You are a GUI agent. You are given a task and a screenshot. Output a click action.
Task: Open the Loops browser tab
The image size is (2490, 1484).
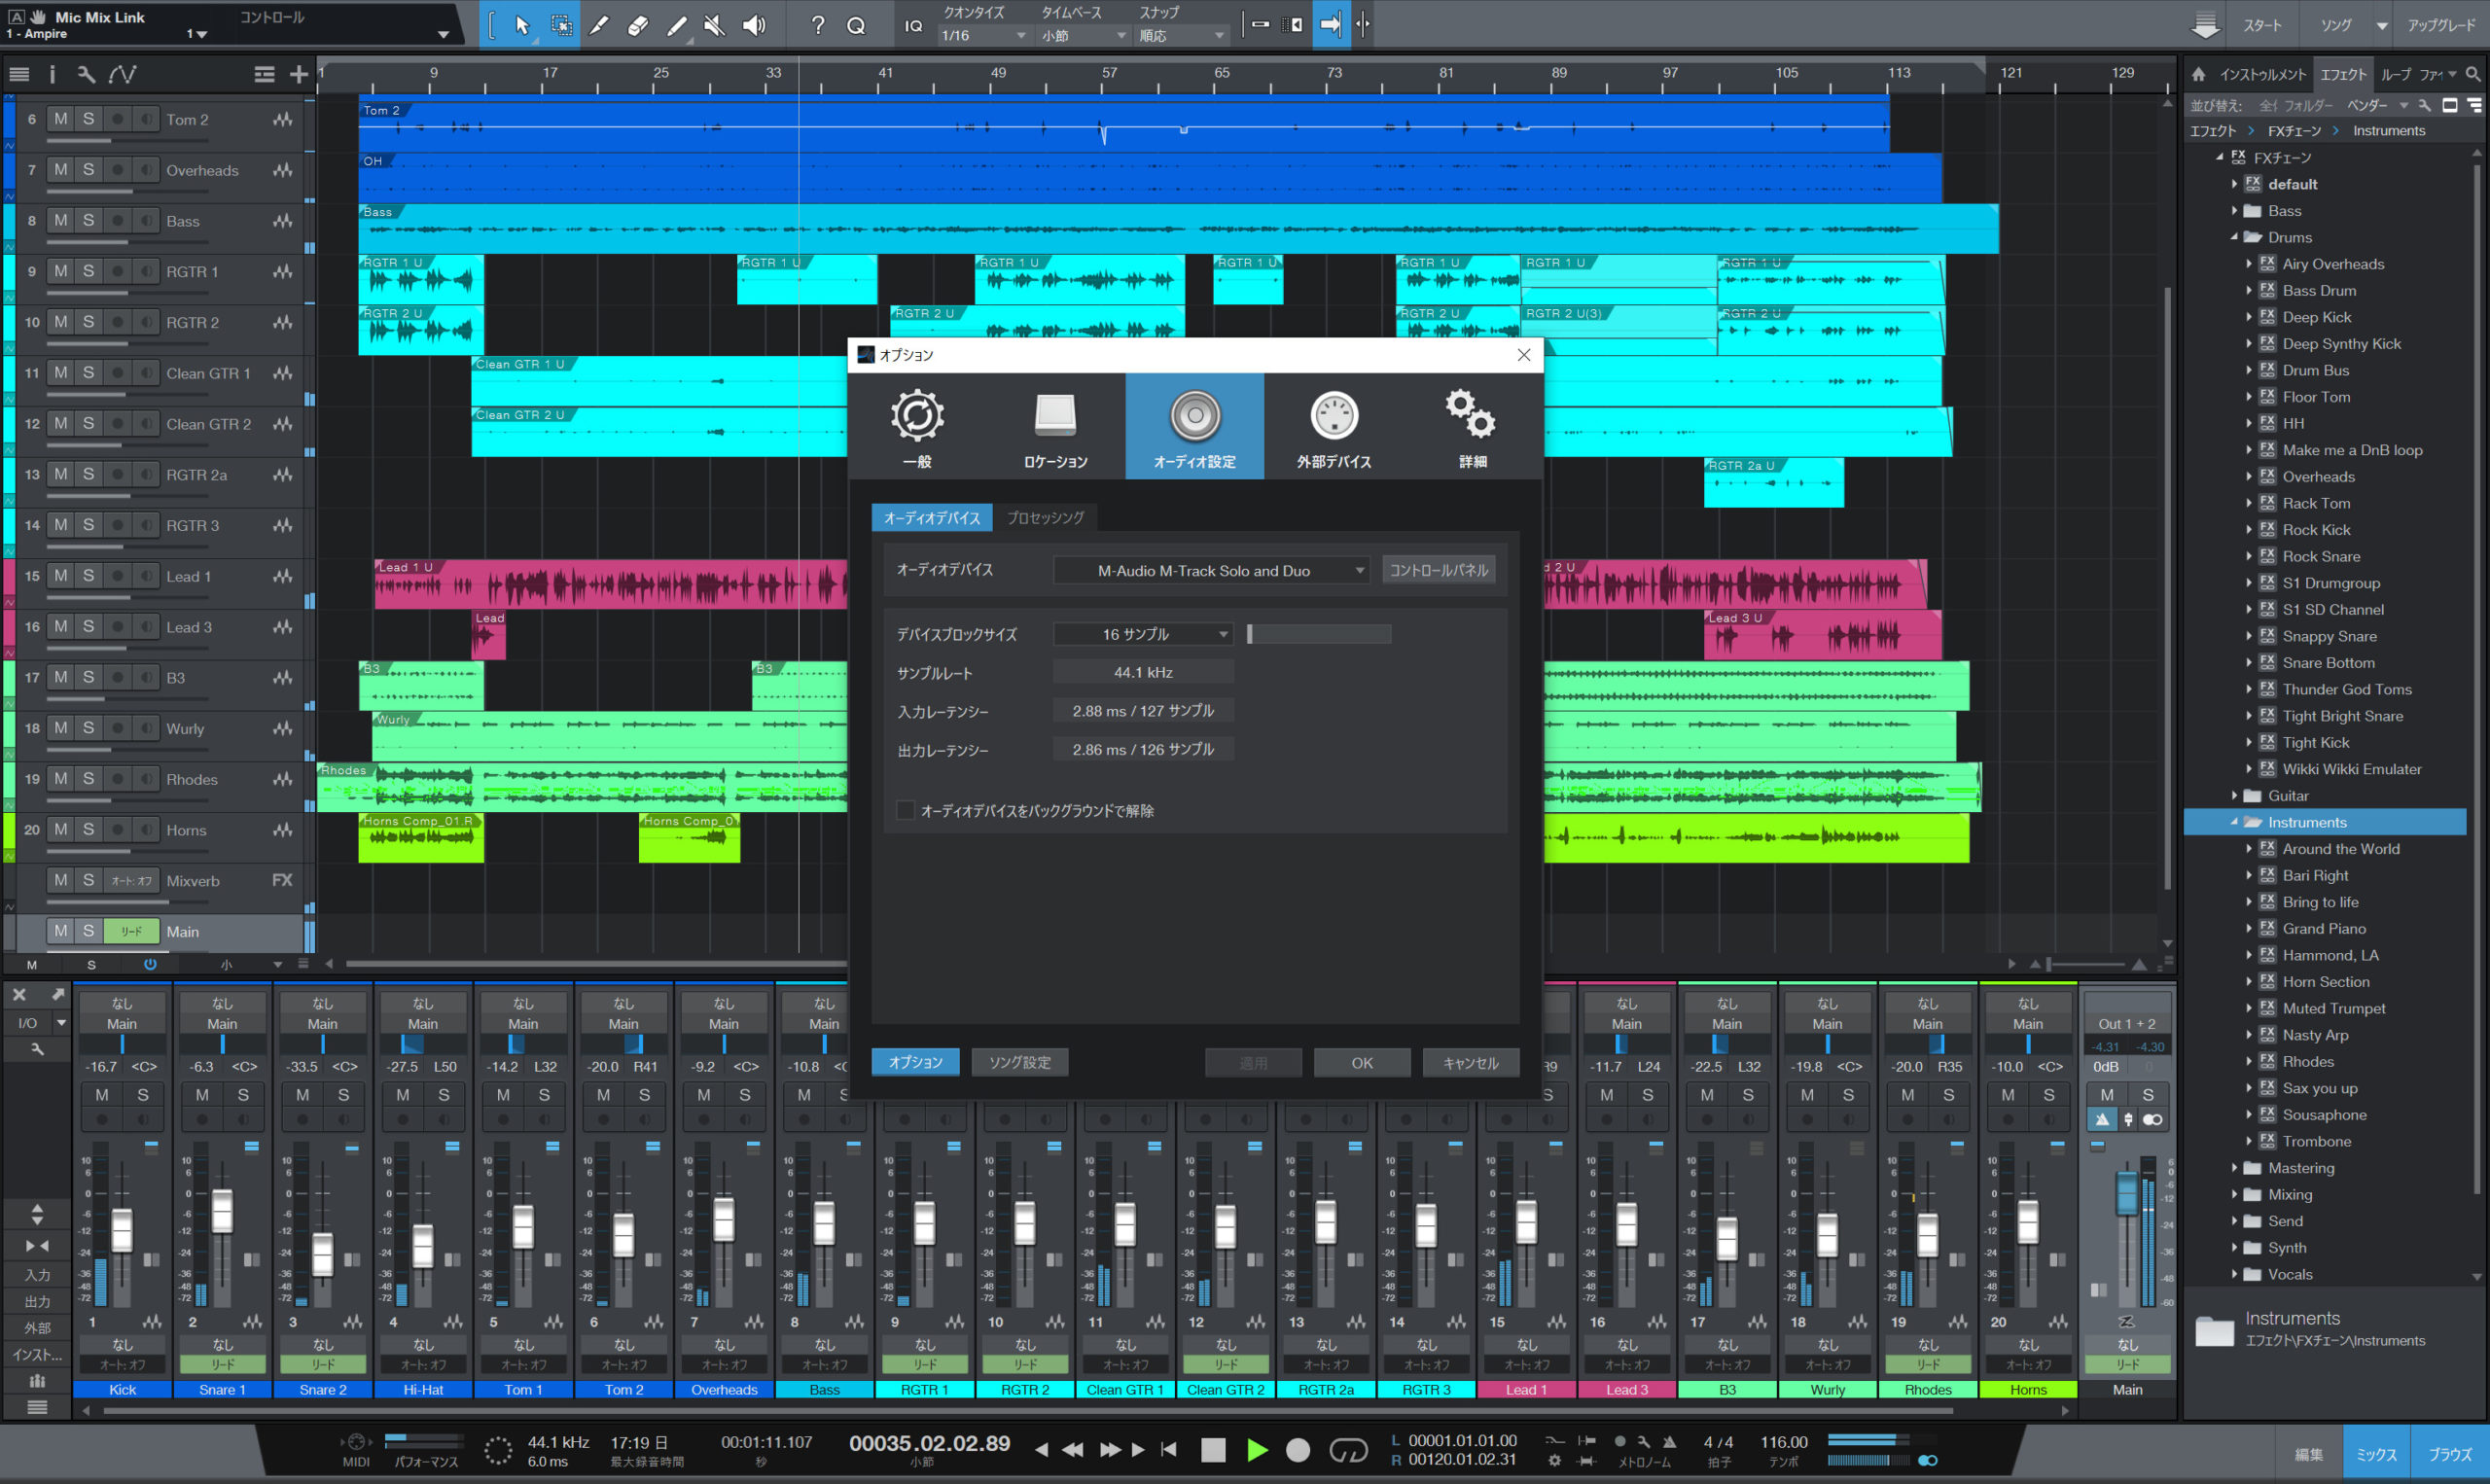click(2395, 74)
